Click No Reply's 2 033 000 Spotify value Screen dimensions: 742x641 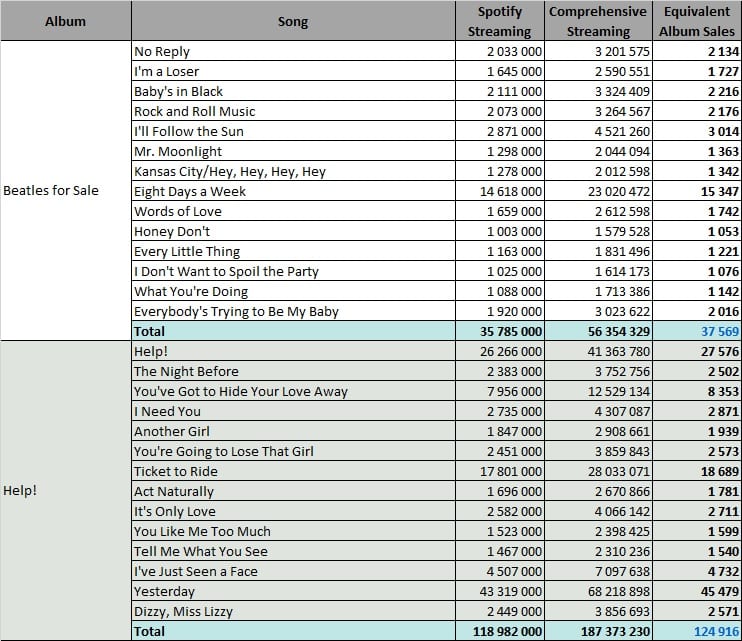click(x=500, y=51)
